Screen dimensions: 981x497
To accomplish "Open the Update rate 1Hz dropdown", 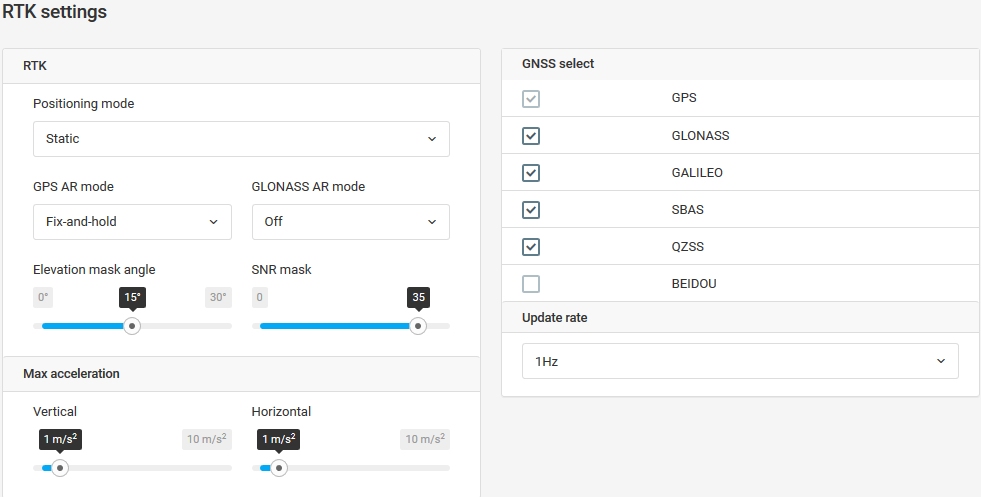I will pyautogui.click(x=740, y=361).
